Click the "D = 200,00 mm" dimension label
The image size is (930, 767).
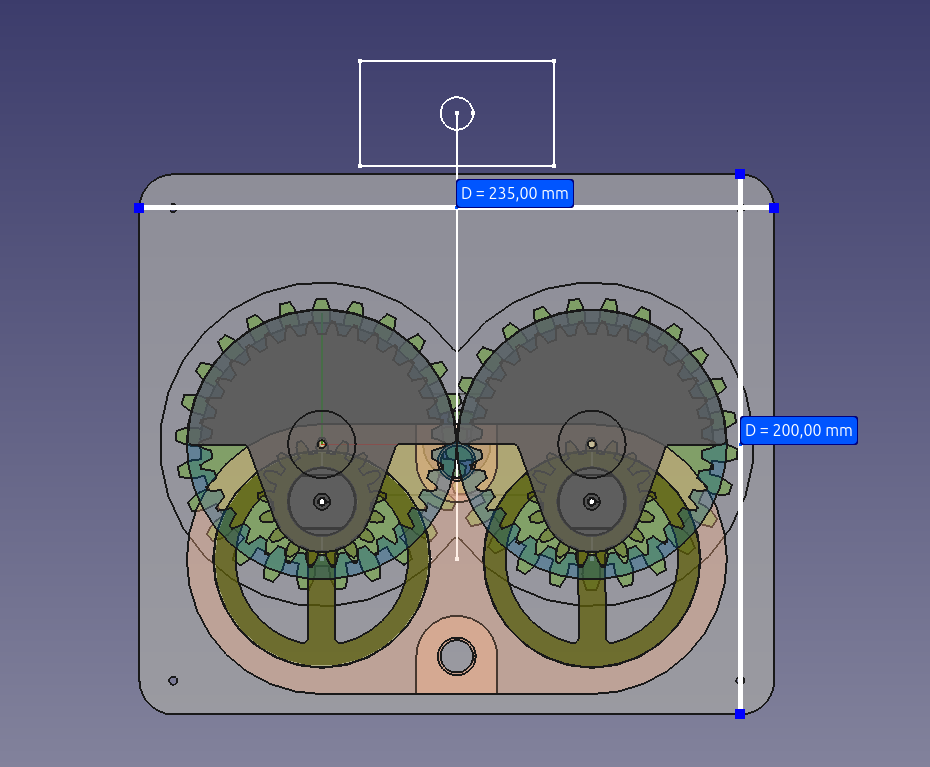[x=798, y=431]
